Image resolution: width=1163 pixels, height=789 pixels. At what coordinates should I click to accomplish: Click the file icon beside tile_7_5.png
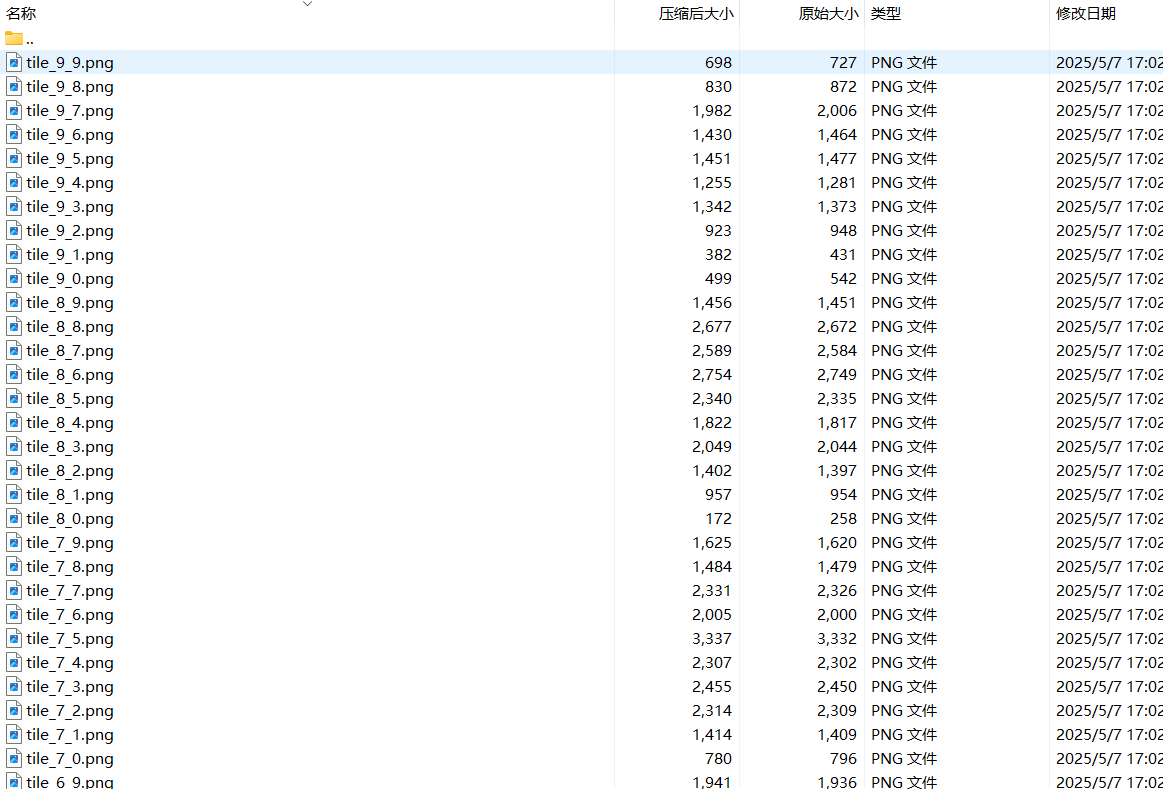tap(14, 639)
